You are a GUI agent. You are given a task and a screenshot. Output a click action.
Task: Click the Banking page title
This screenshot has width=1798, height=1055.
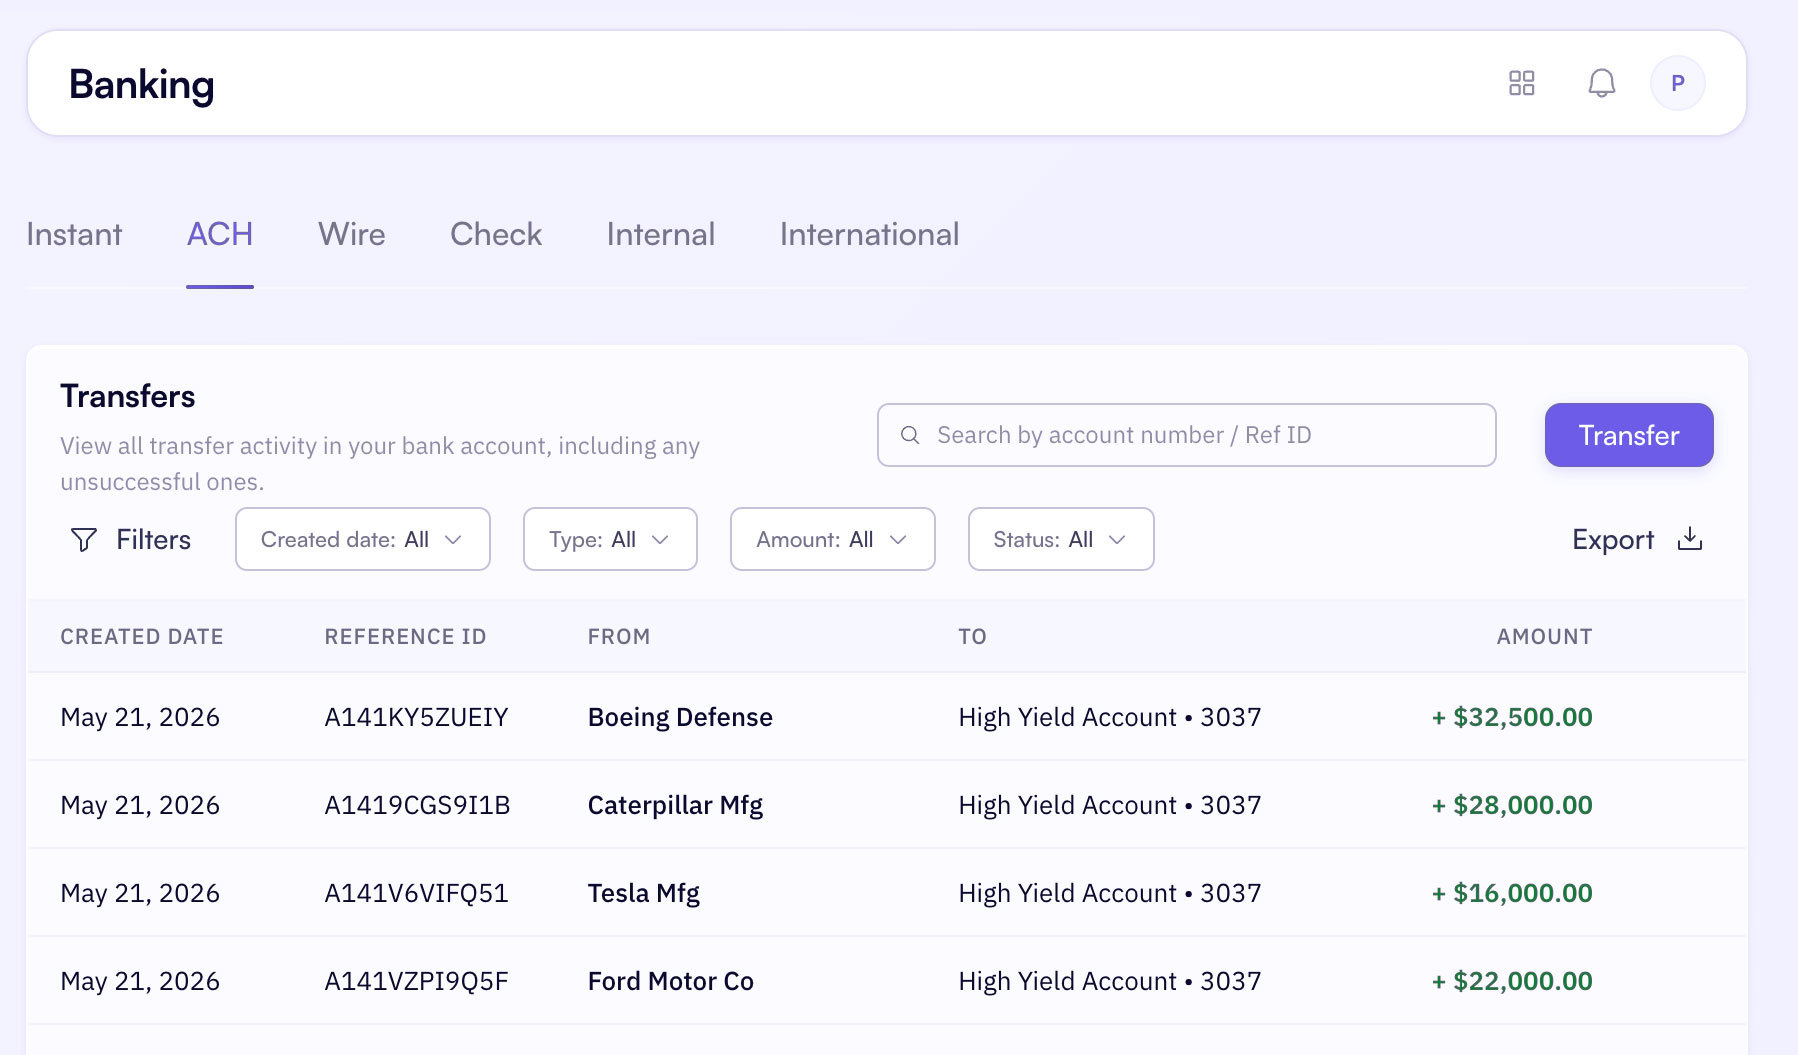tap(142, 85)
